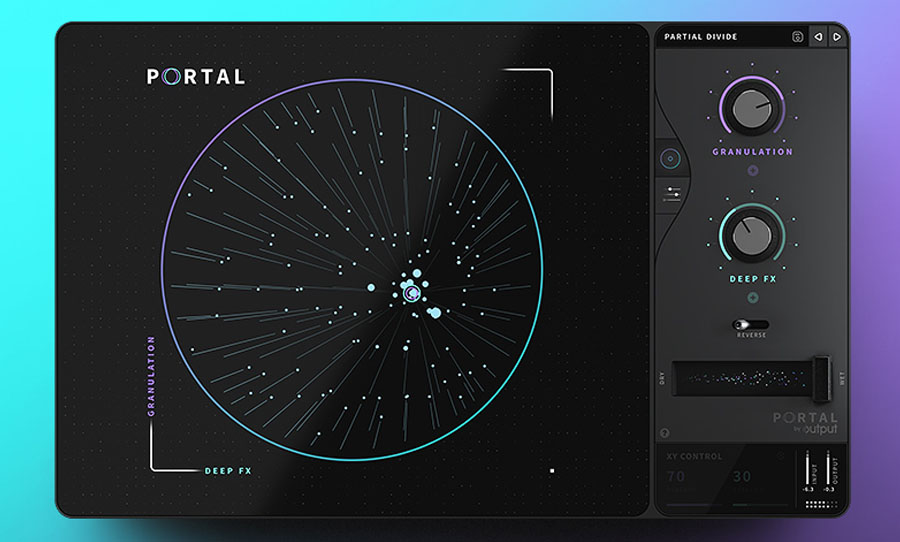This screenshot has height=542, width=900.
Task: Switch to the XY circle main view tab
Action: point(670,158)
